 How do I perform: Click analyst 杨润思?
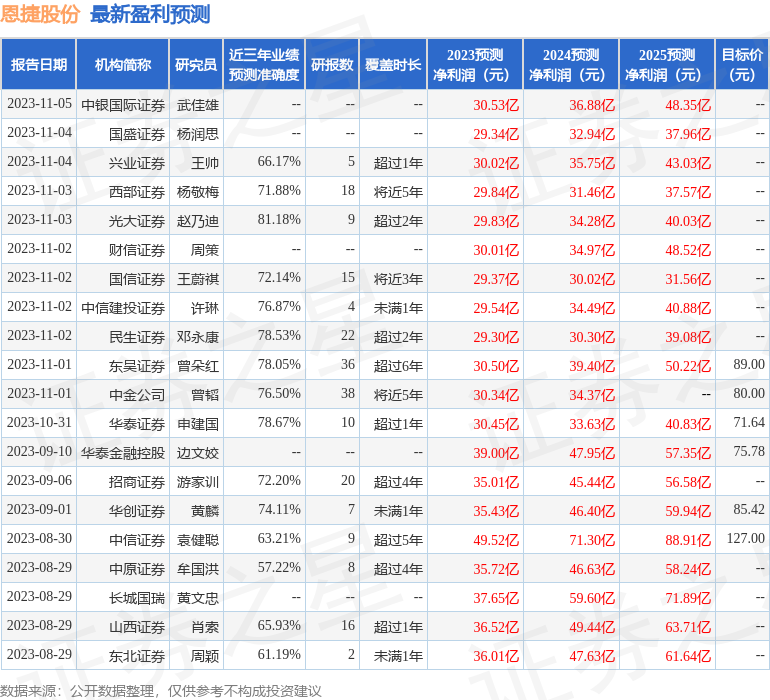[x=198, y=134]
